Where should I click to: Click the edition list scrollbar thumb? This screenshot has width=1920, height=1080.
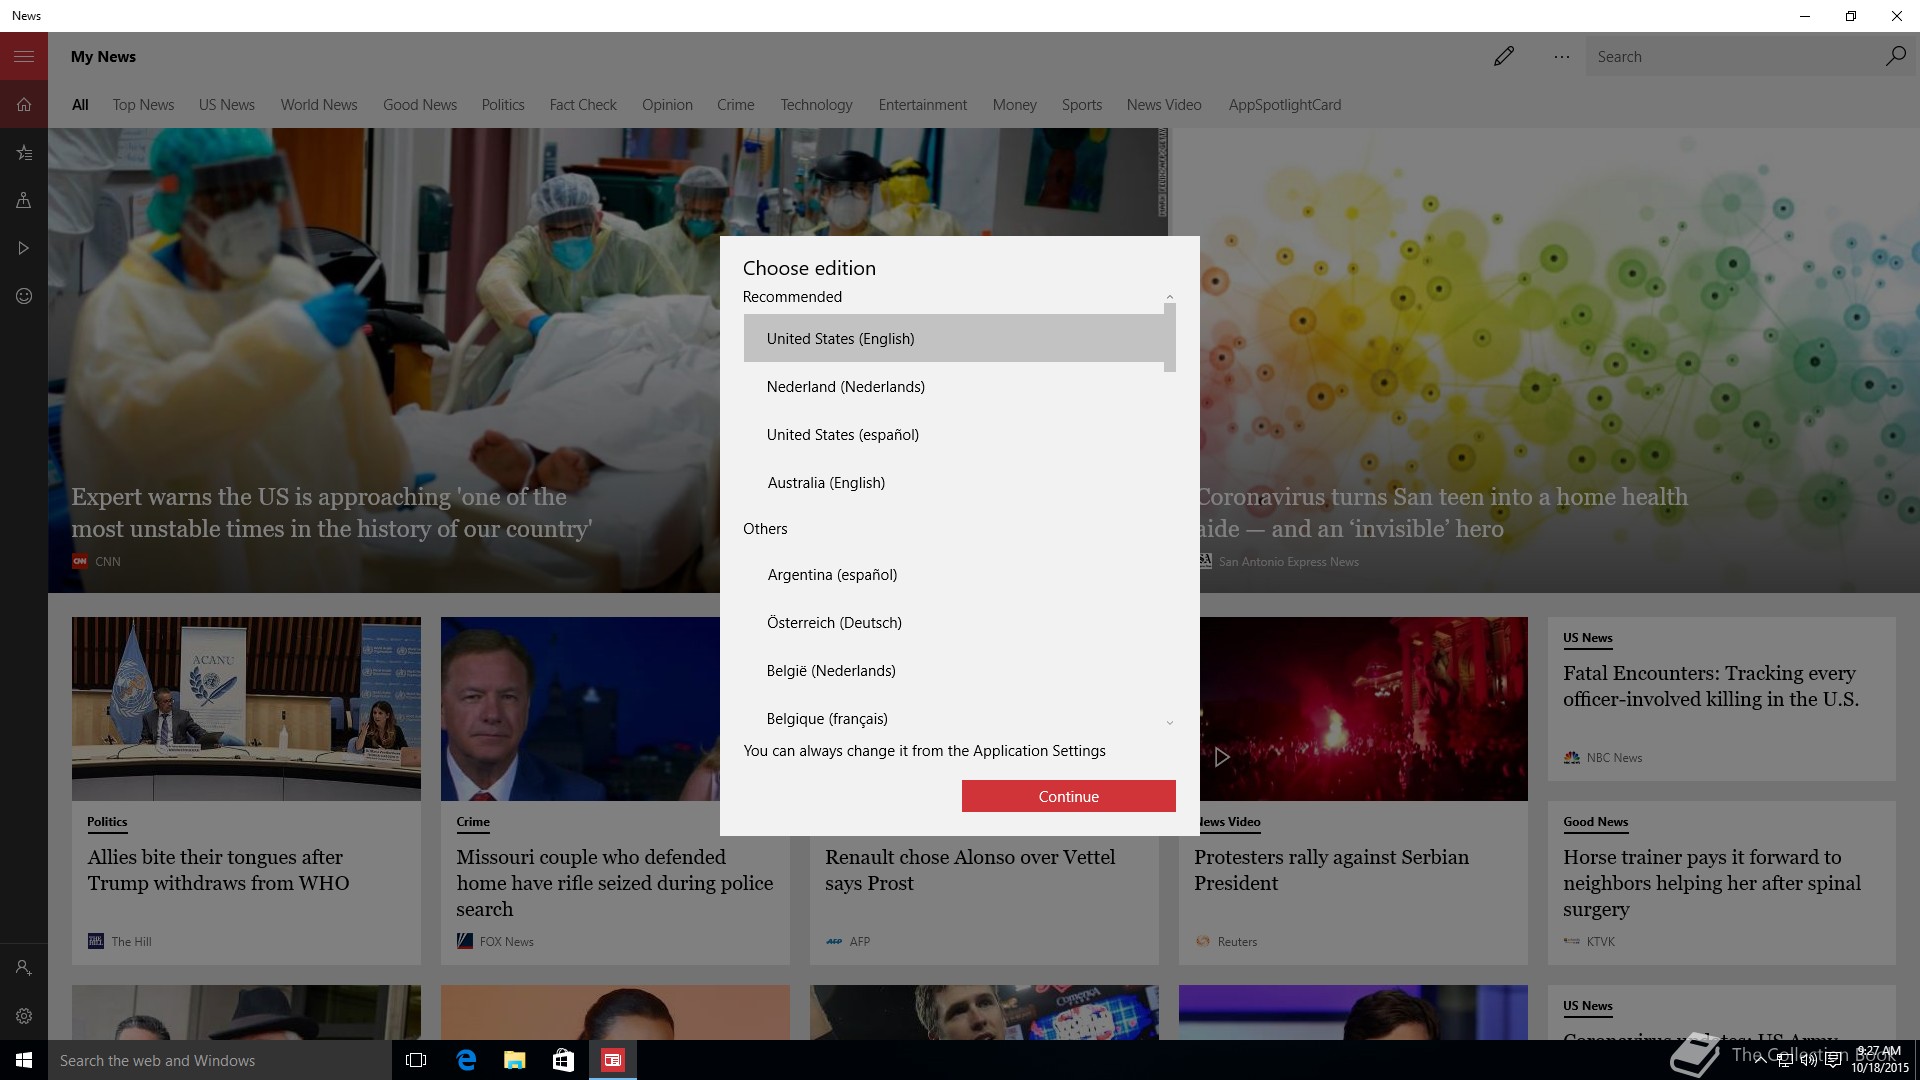click(x=1169, y=338)
